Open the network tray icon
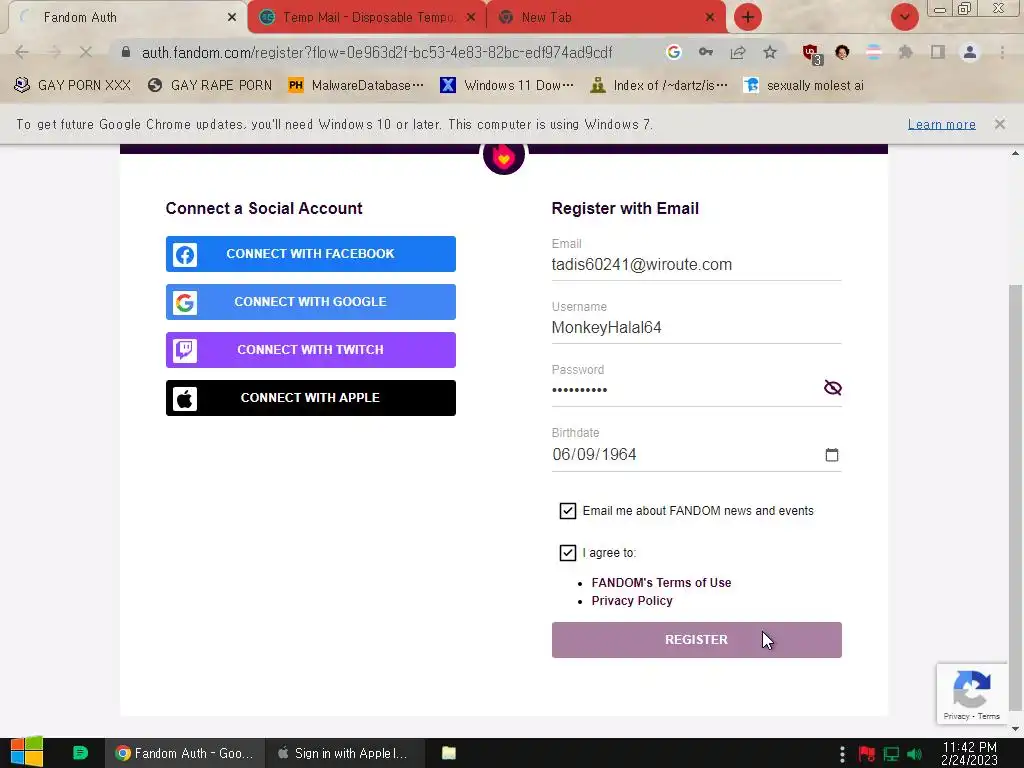 coord(891,754)
